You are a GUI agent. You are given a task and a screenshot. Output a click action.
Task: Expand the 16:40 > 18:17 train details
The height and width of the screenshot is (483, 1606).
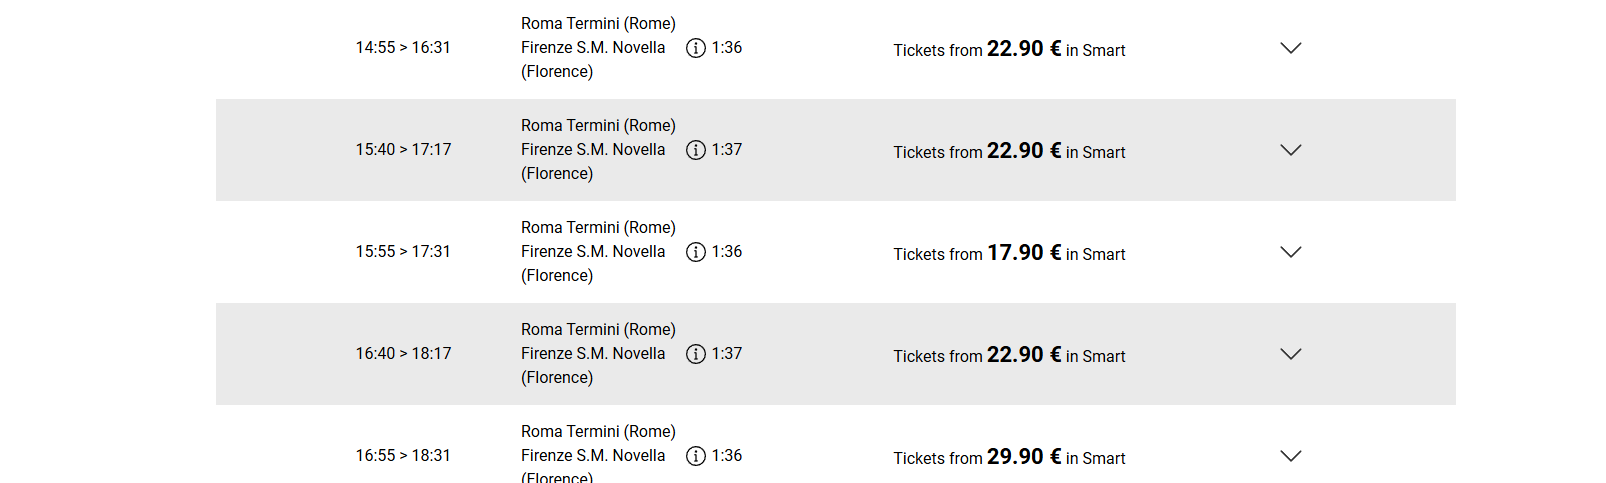pos(1291,354)
